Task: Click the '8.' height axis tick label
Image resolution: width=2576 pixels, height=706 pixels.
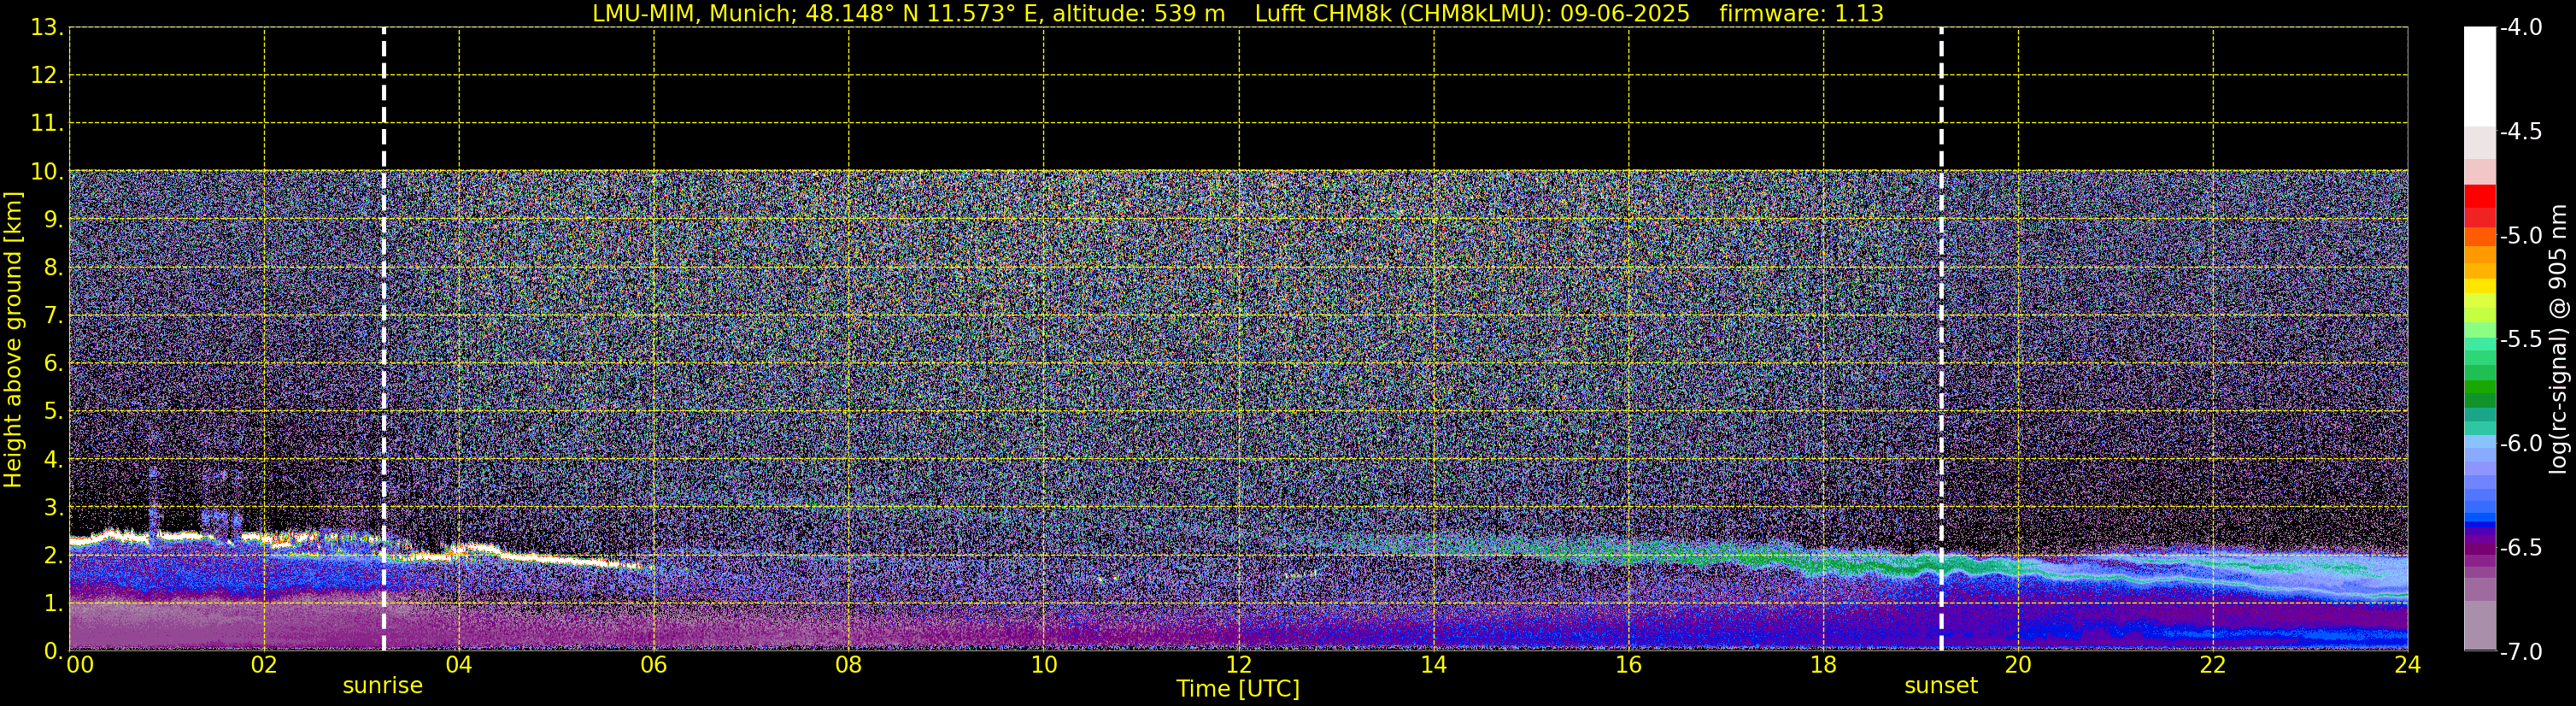Action: [x=53, y=268]
